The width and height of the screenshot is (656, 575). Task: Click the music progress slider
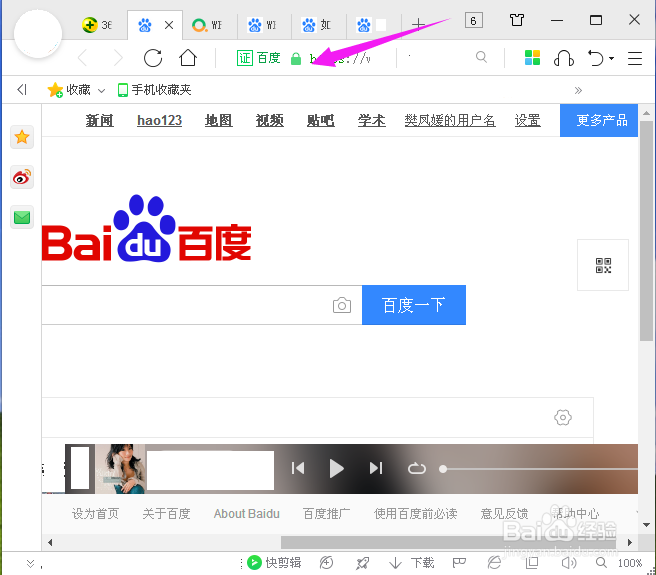click(x=538, y=469)
